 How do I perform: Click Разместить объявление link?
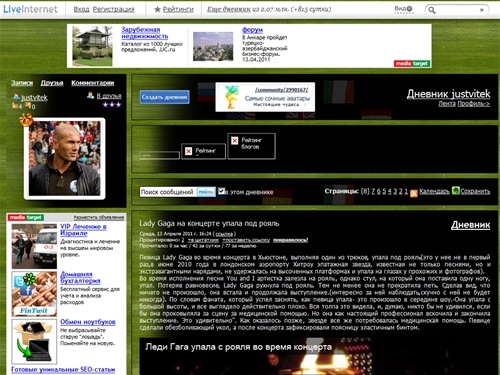tap(99, 217)
